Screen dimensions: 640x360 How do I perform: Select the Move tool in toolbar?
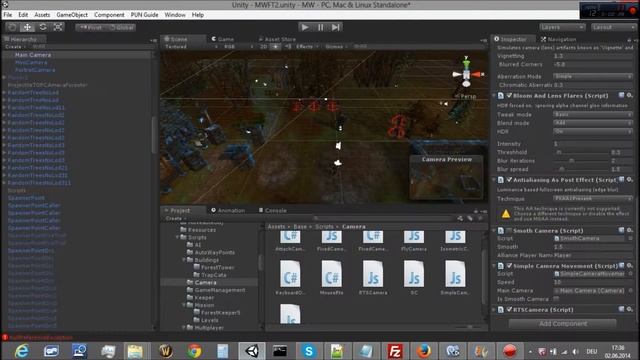click(x=27, y=27)
